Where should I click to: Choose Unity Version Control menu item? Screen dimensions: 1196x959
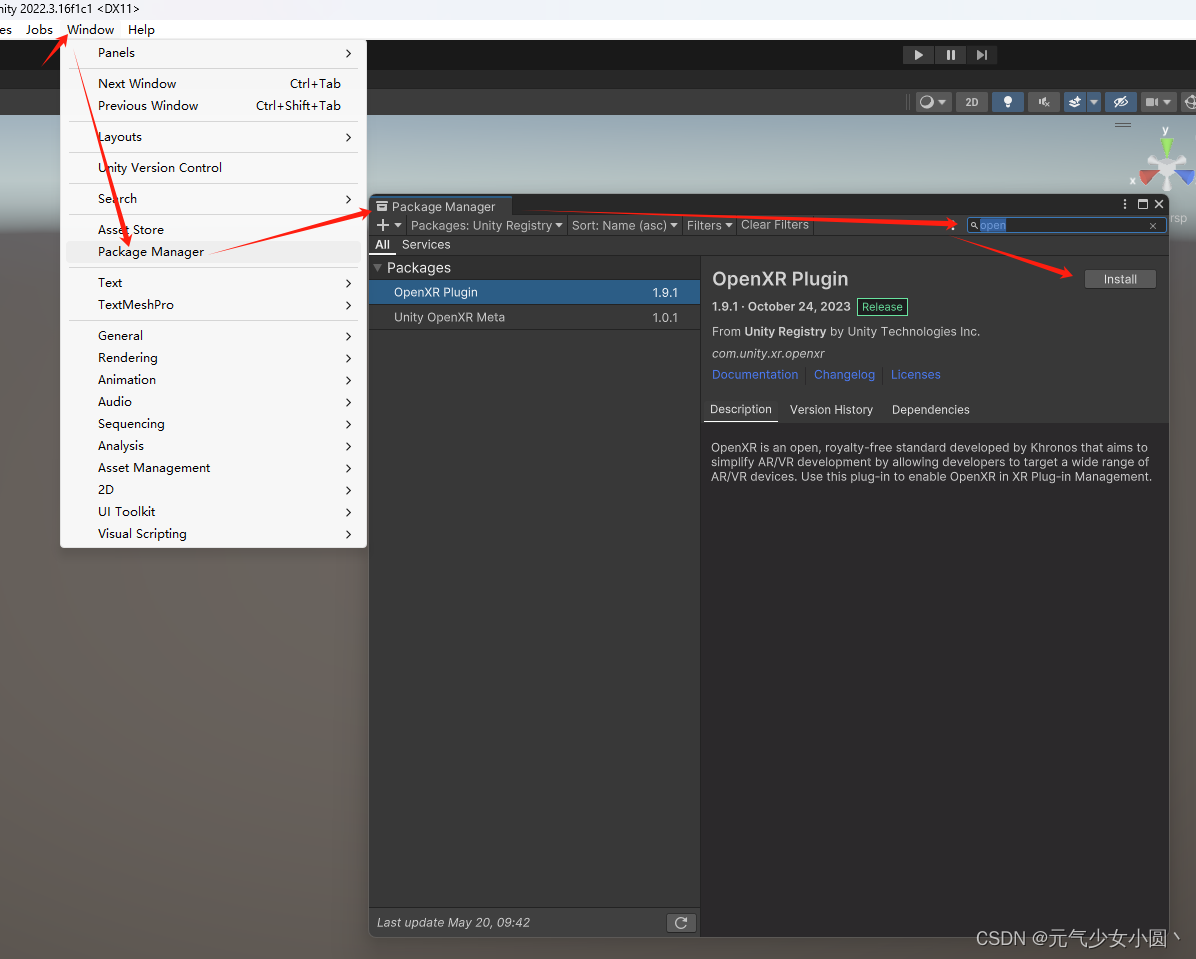(214, 168)
